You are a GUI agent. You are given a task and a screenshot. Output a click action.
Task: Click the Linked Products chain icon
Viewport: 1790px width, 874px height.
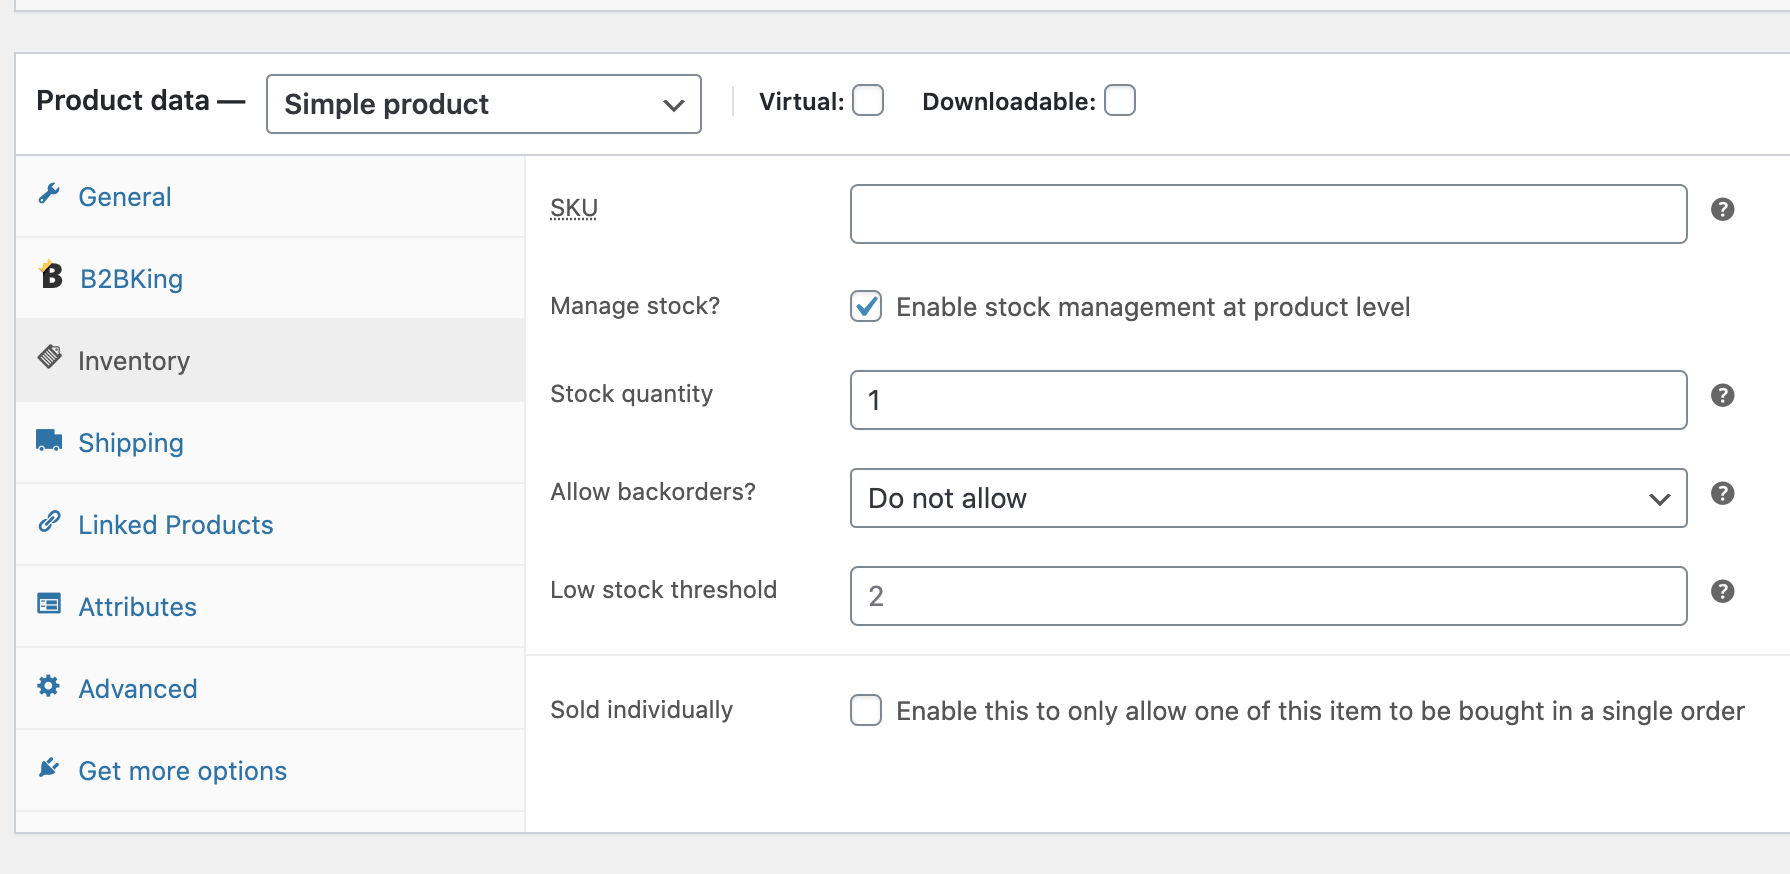click(x=49, y=521)
